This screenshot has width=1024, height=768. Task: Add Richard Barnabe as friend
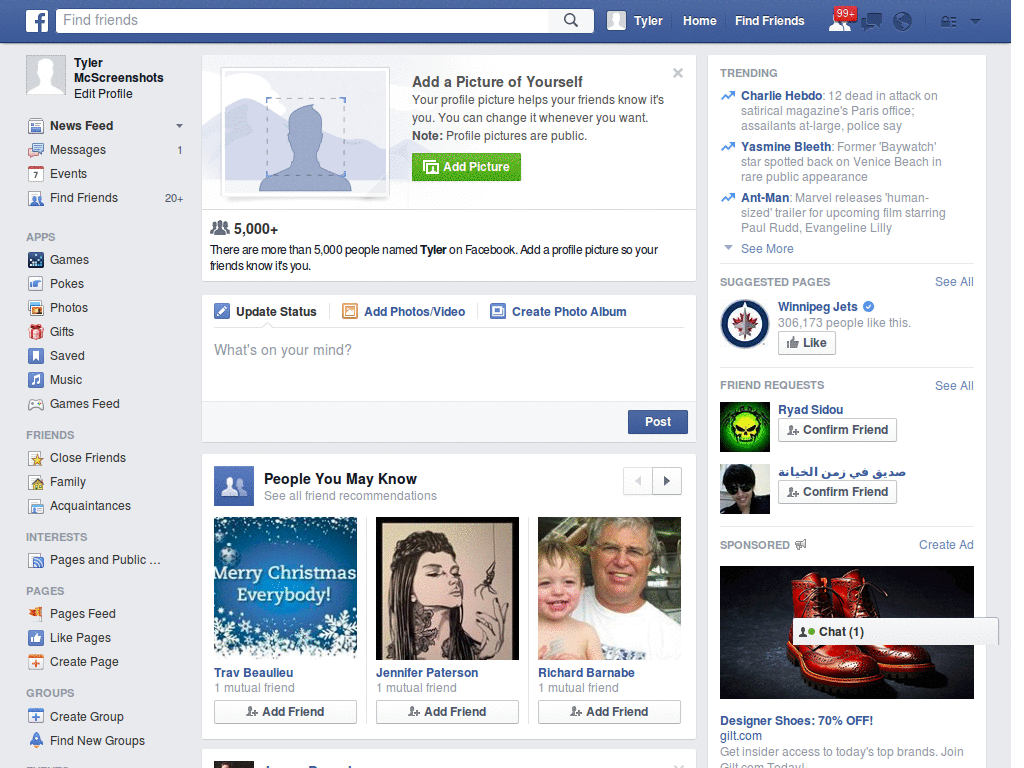click(609, 712)
